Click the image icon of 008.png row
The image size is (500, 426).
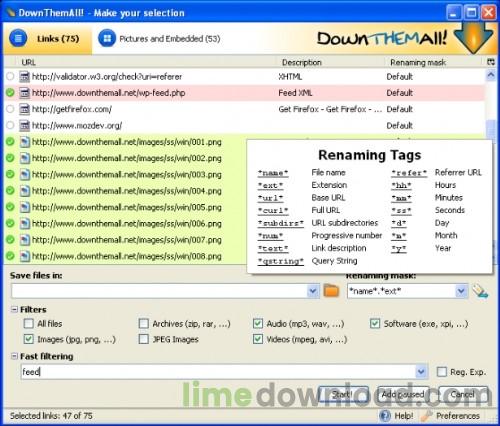pyautogui.click(x=24, y=256)
